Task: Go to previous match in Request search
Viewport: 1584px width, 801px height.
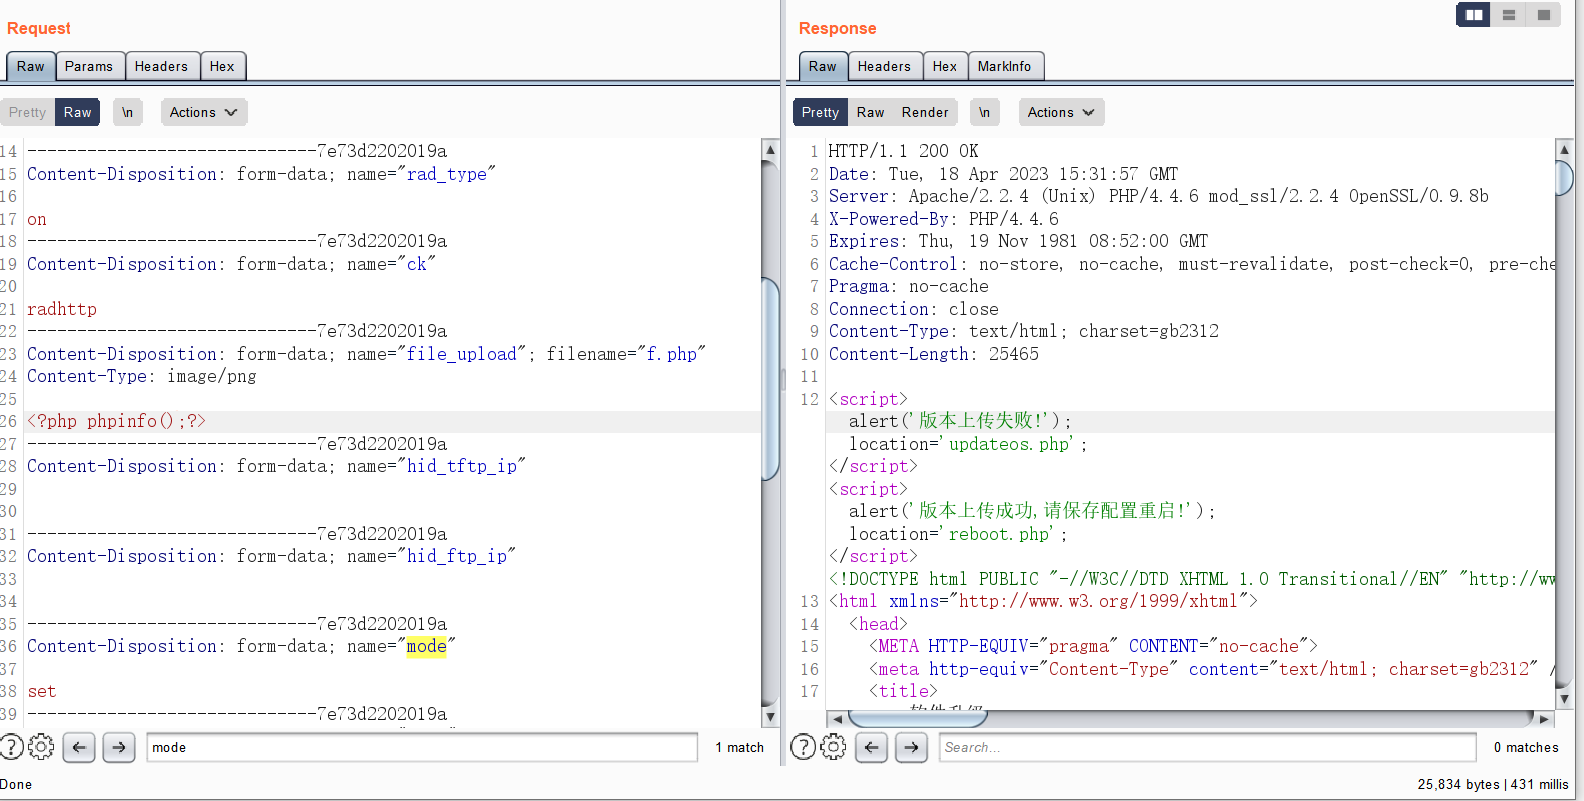Action: (x=79, y=747)
